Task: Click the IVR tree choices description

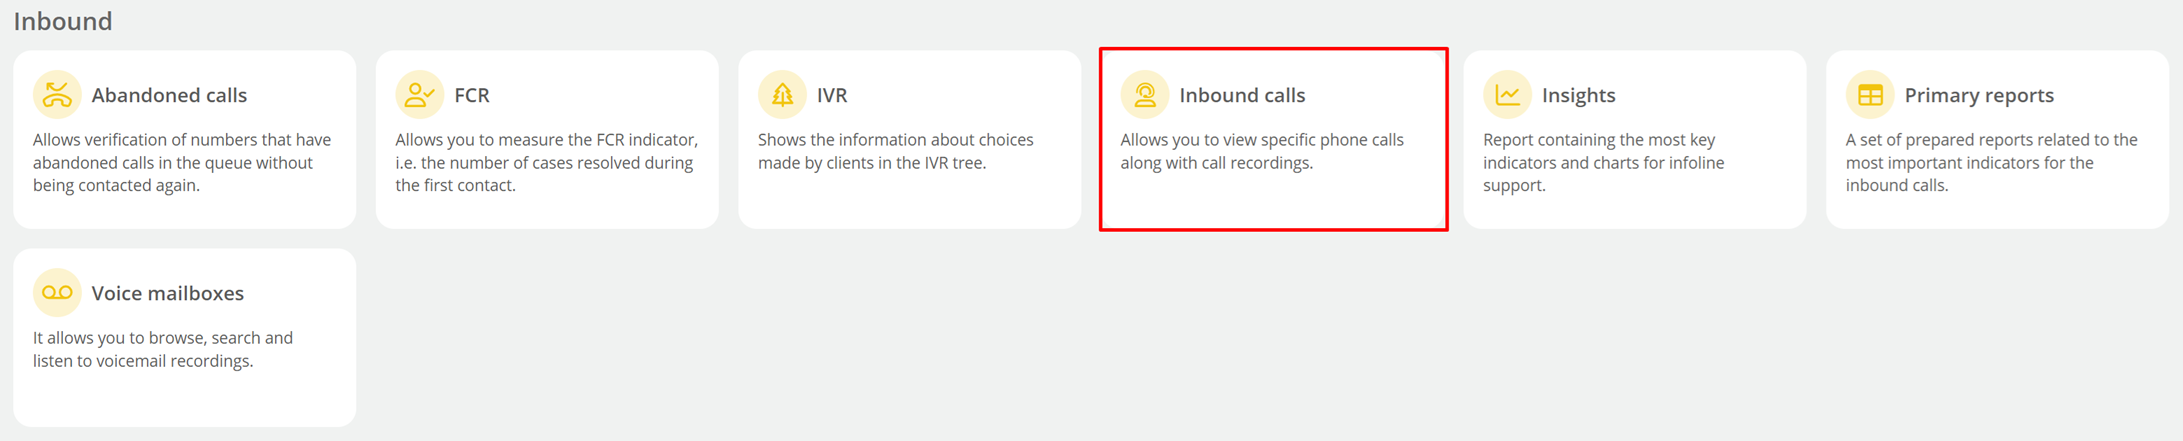Action: pyautogui.click(x=896, y=151)
